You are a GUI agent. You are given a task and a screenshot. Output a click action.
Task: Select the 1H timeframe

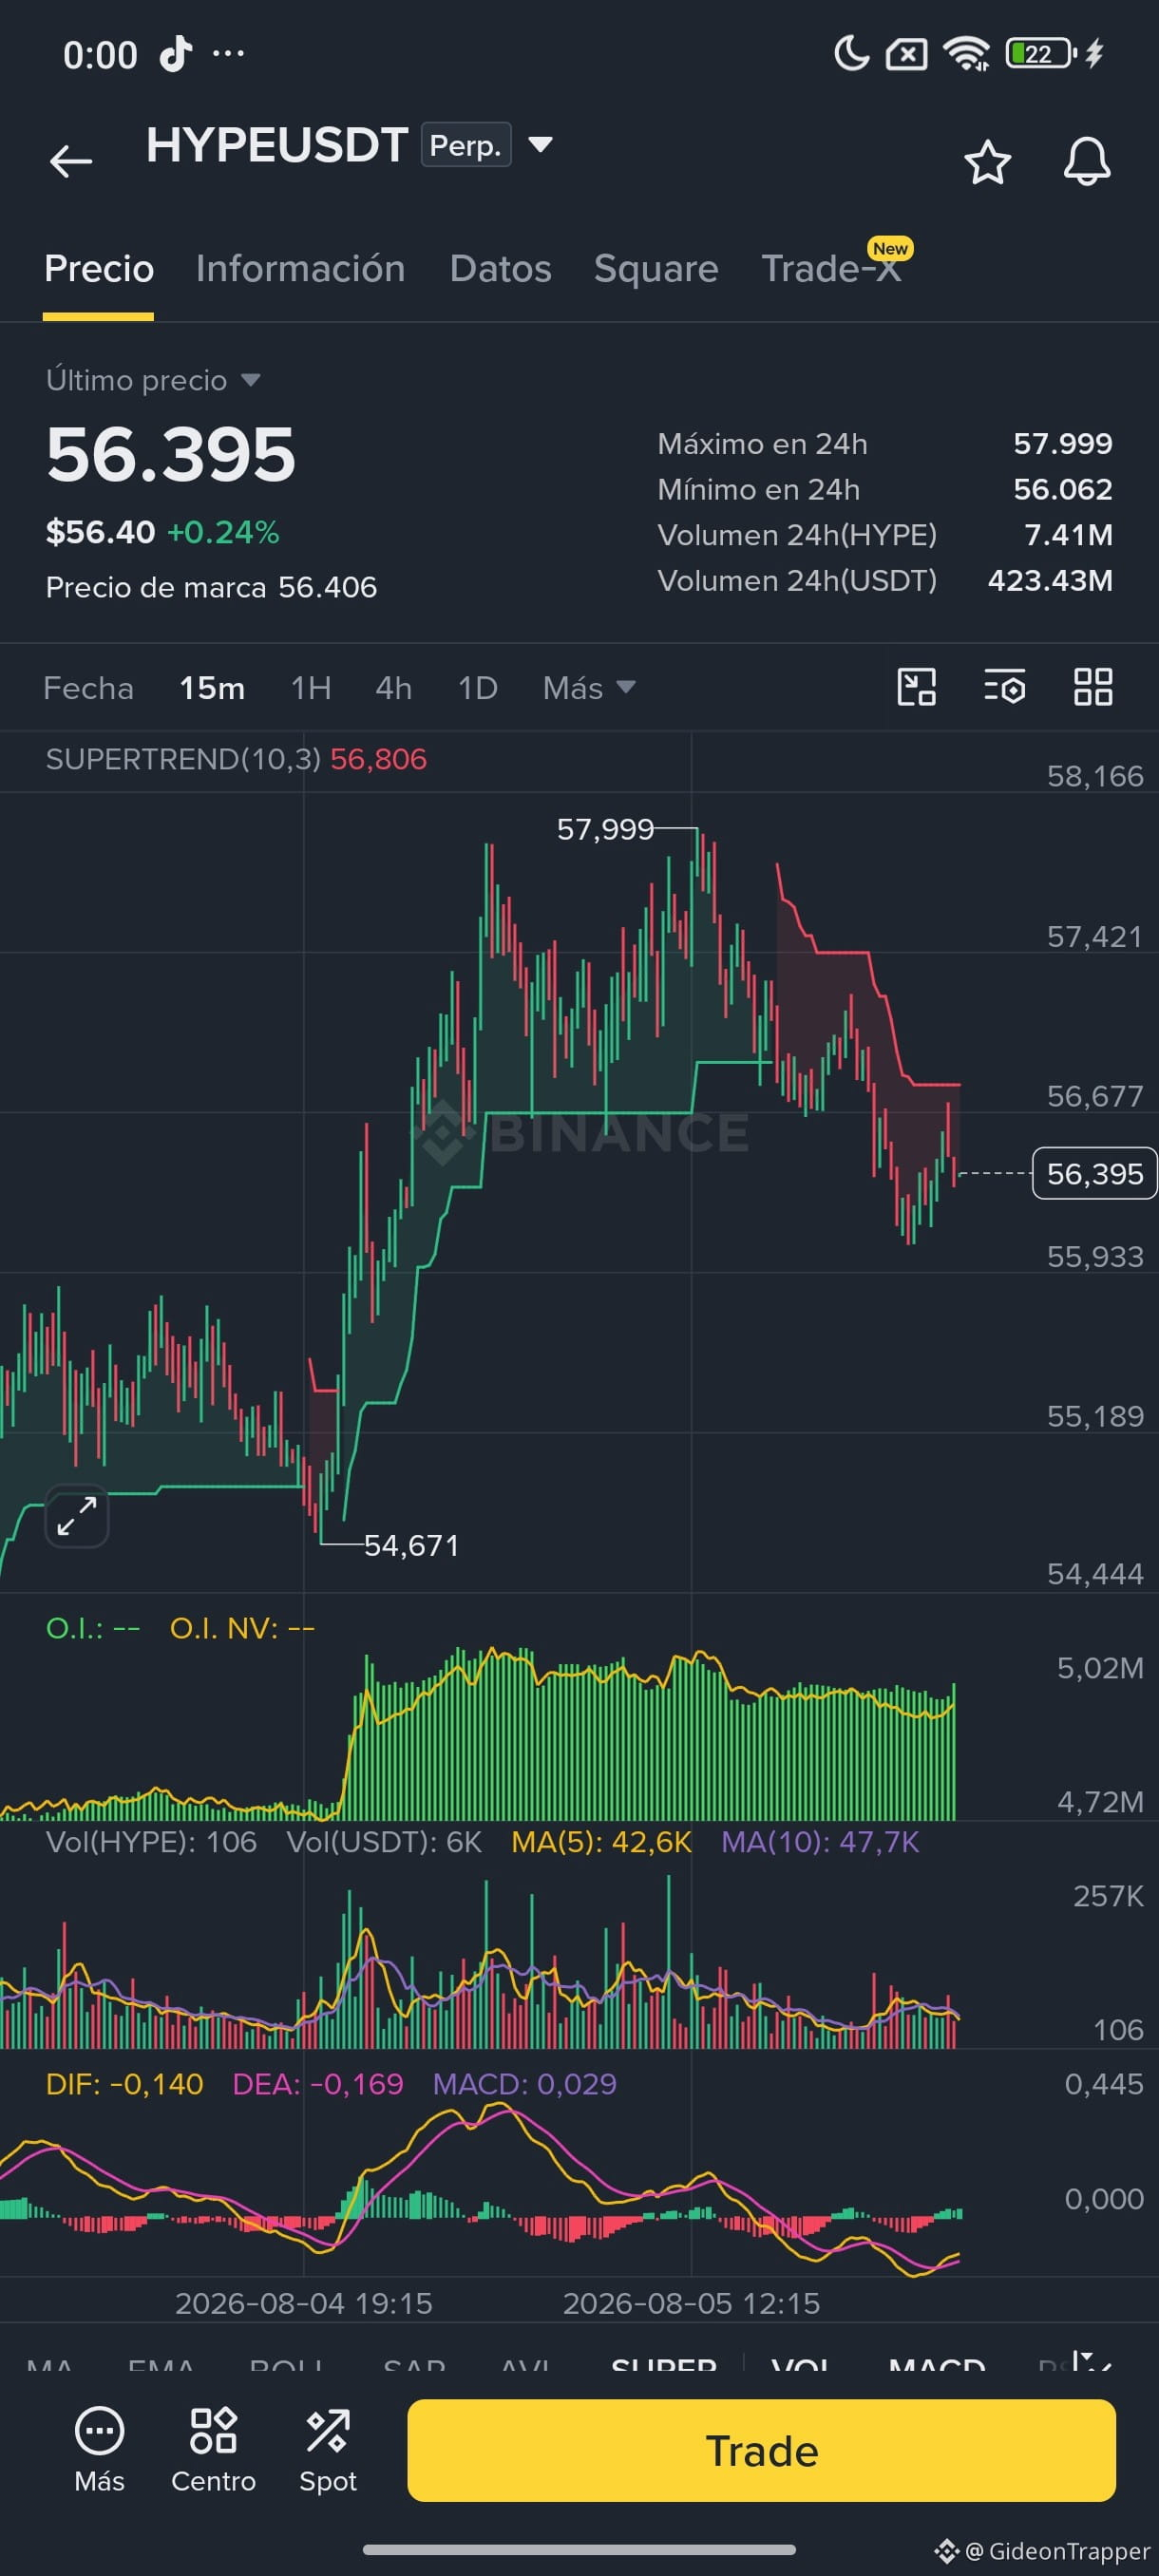coord(311,688)
